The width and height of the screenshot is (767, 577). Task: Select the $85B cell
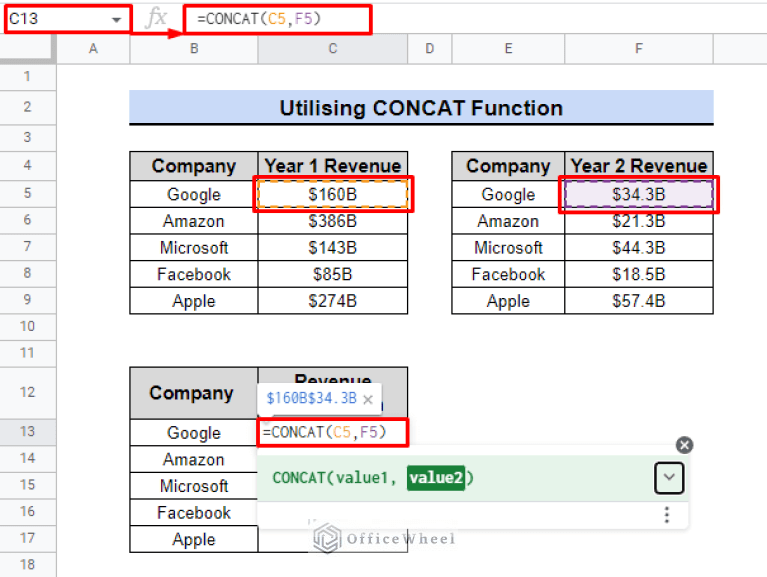(x=333, y=274)
